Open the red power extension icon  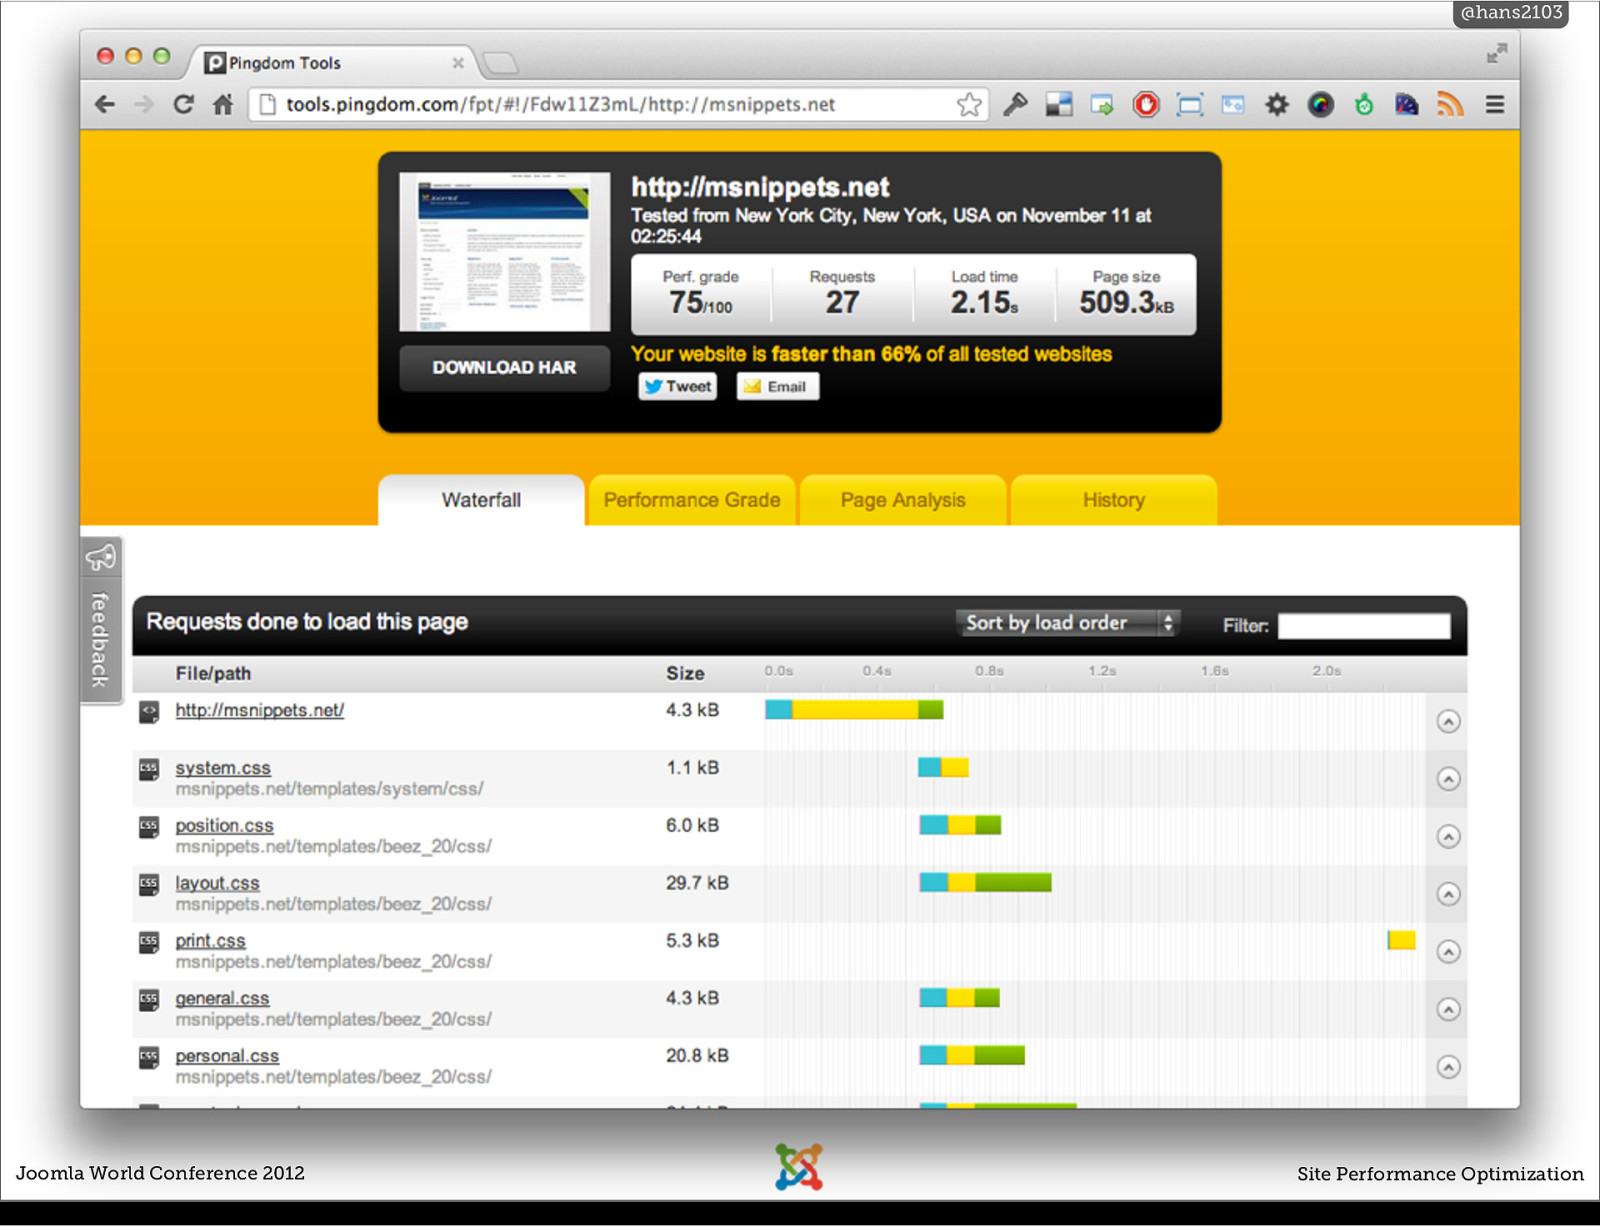click(1146, 104)
